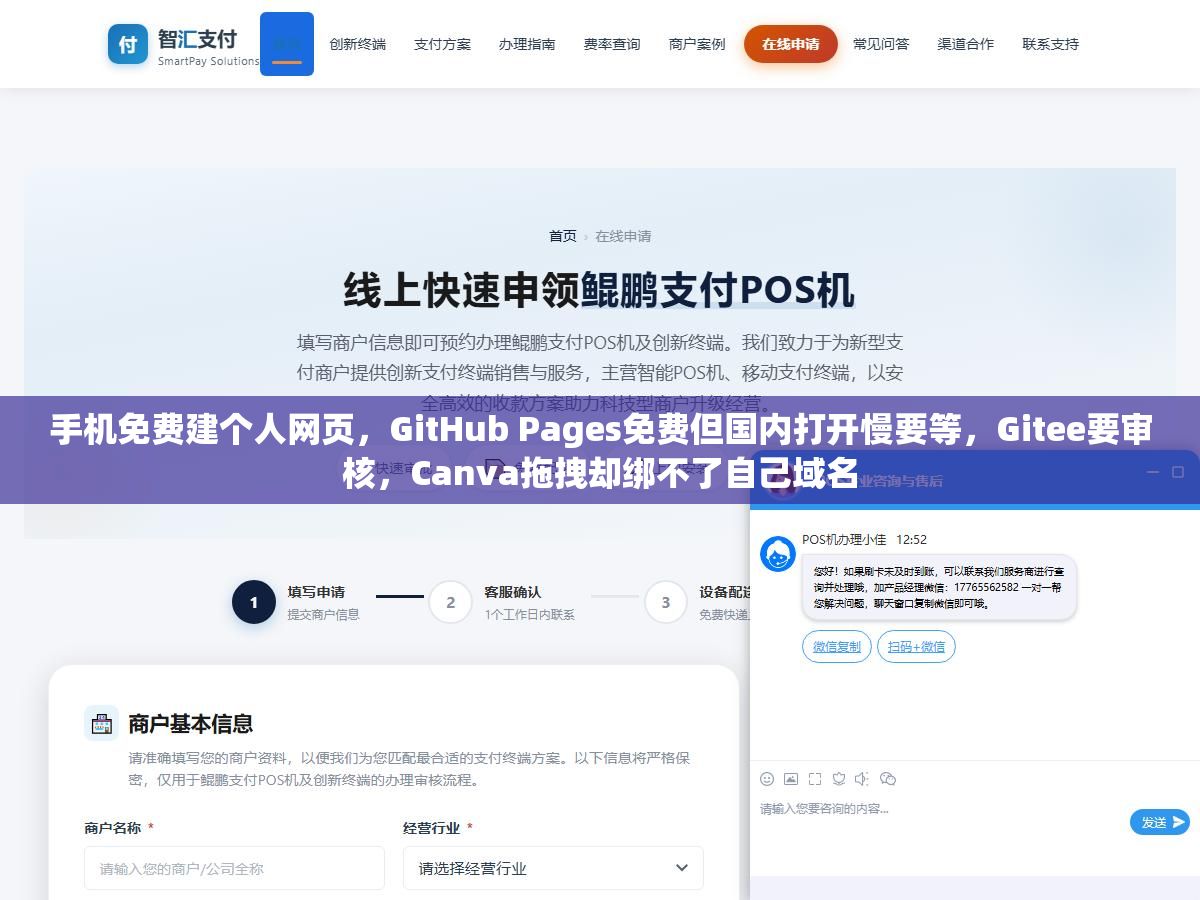Image resolution: width=1200 pixels, height=900 pixels.
Task: Click the 智汇支付 SmartPay logo icon
Action: point(128,44)
